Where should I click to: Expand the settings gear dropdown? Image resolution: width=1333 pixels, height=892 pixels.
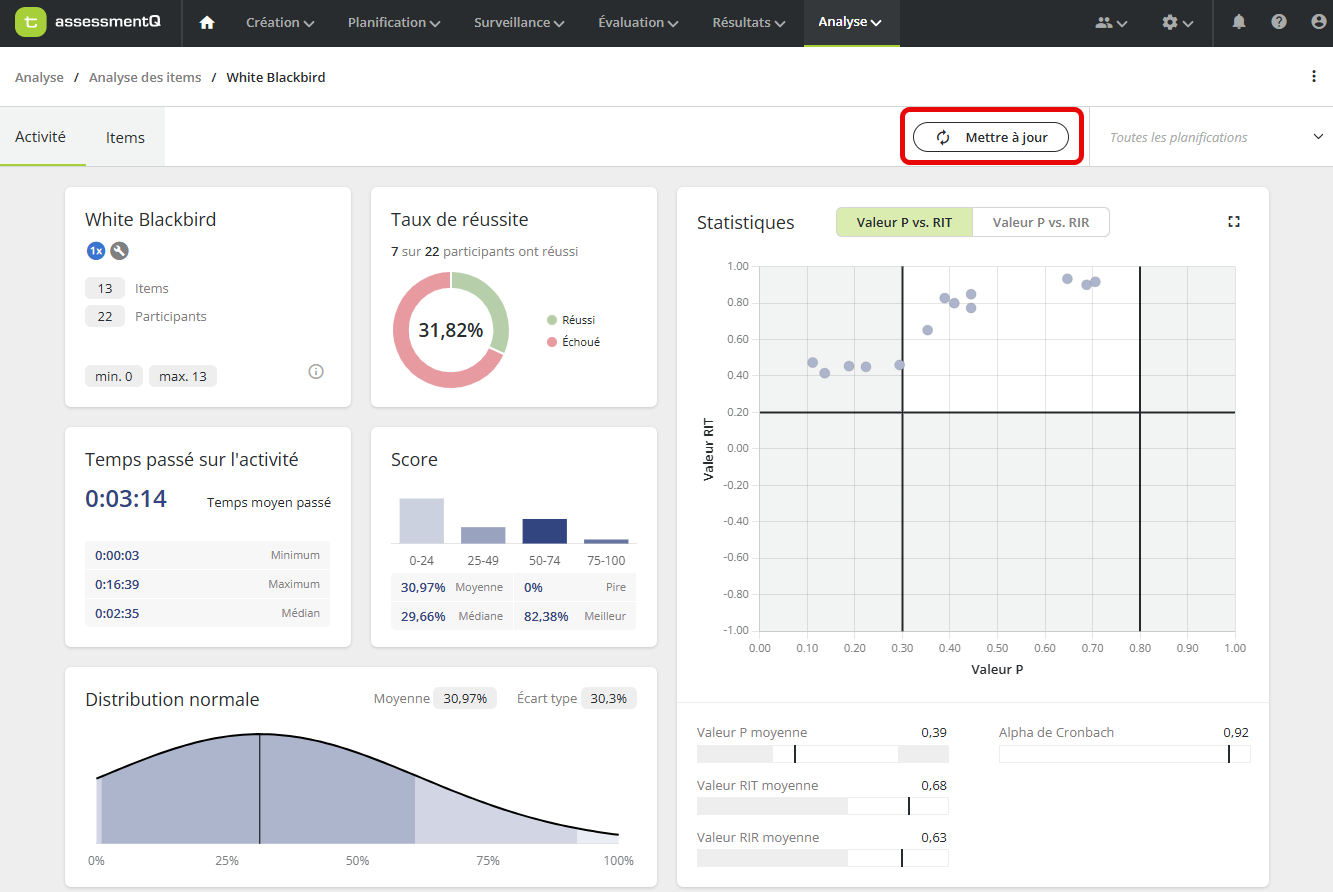(1178, 22)
